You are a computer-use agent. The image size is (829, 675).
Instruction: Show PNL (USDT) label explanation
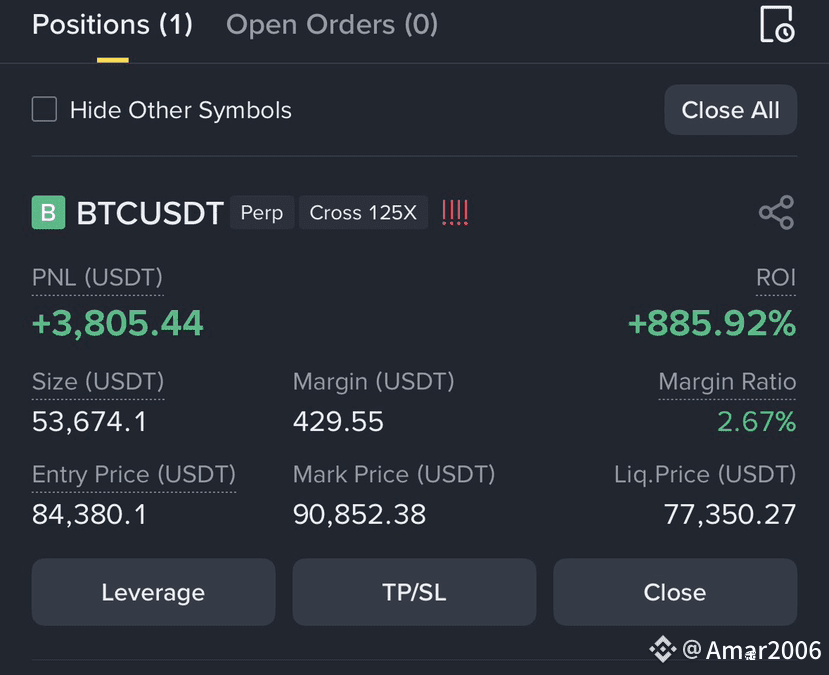pyautogui.click(x=97, y=278)
